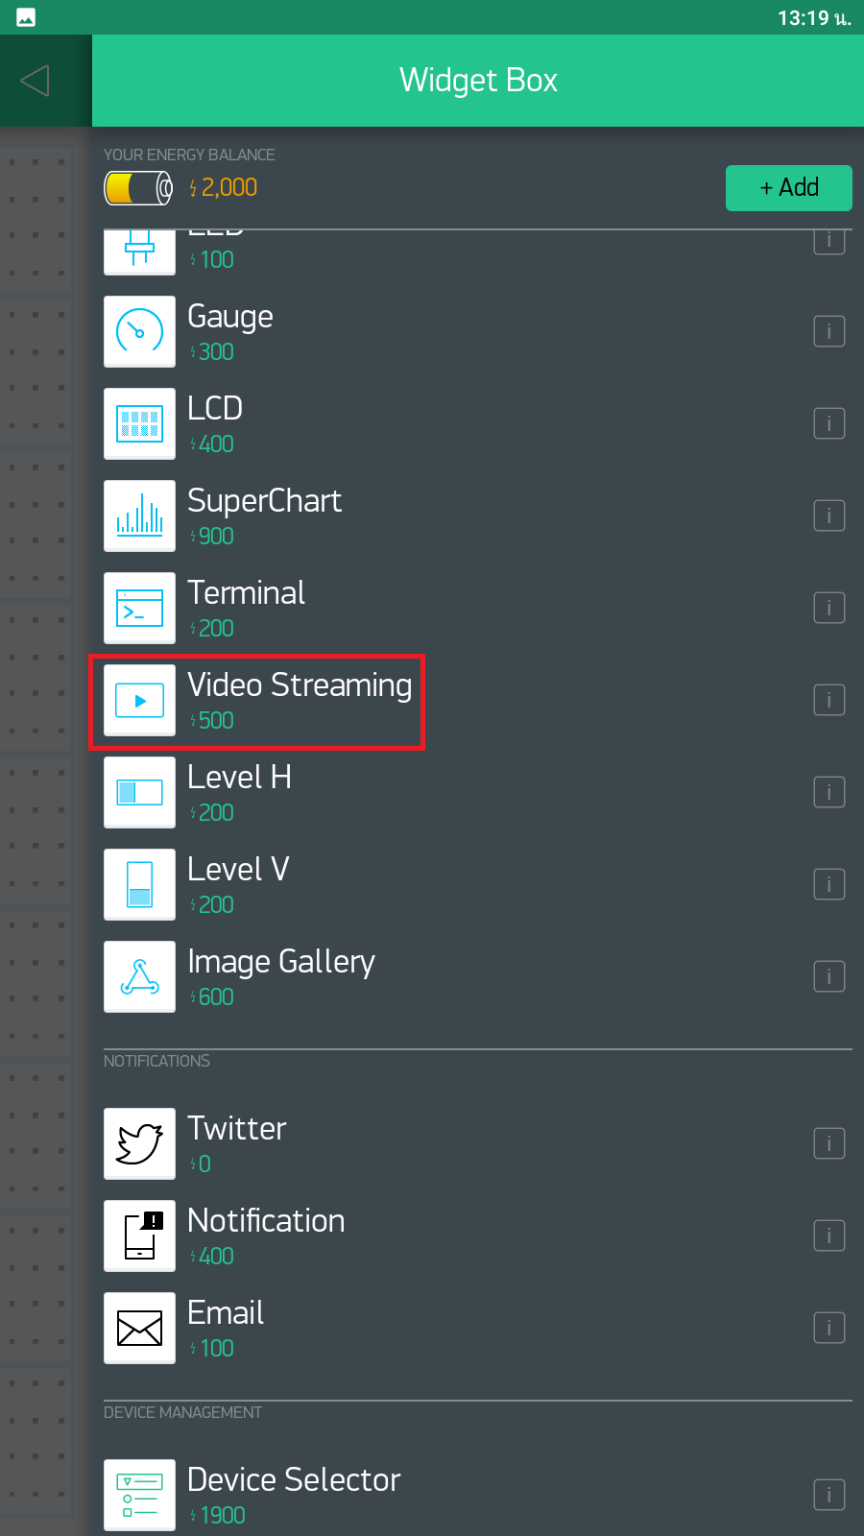Tap the SuperChart bar chart icon

click(140, 516)
